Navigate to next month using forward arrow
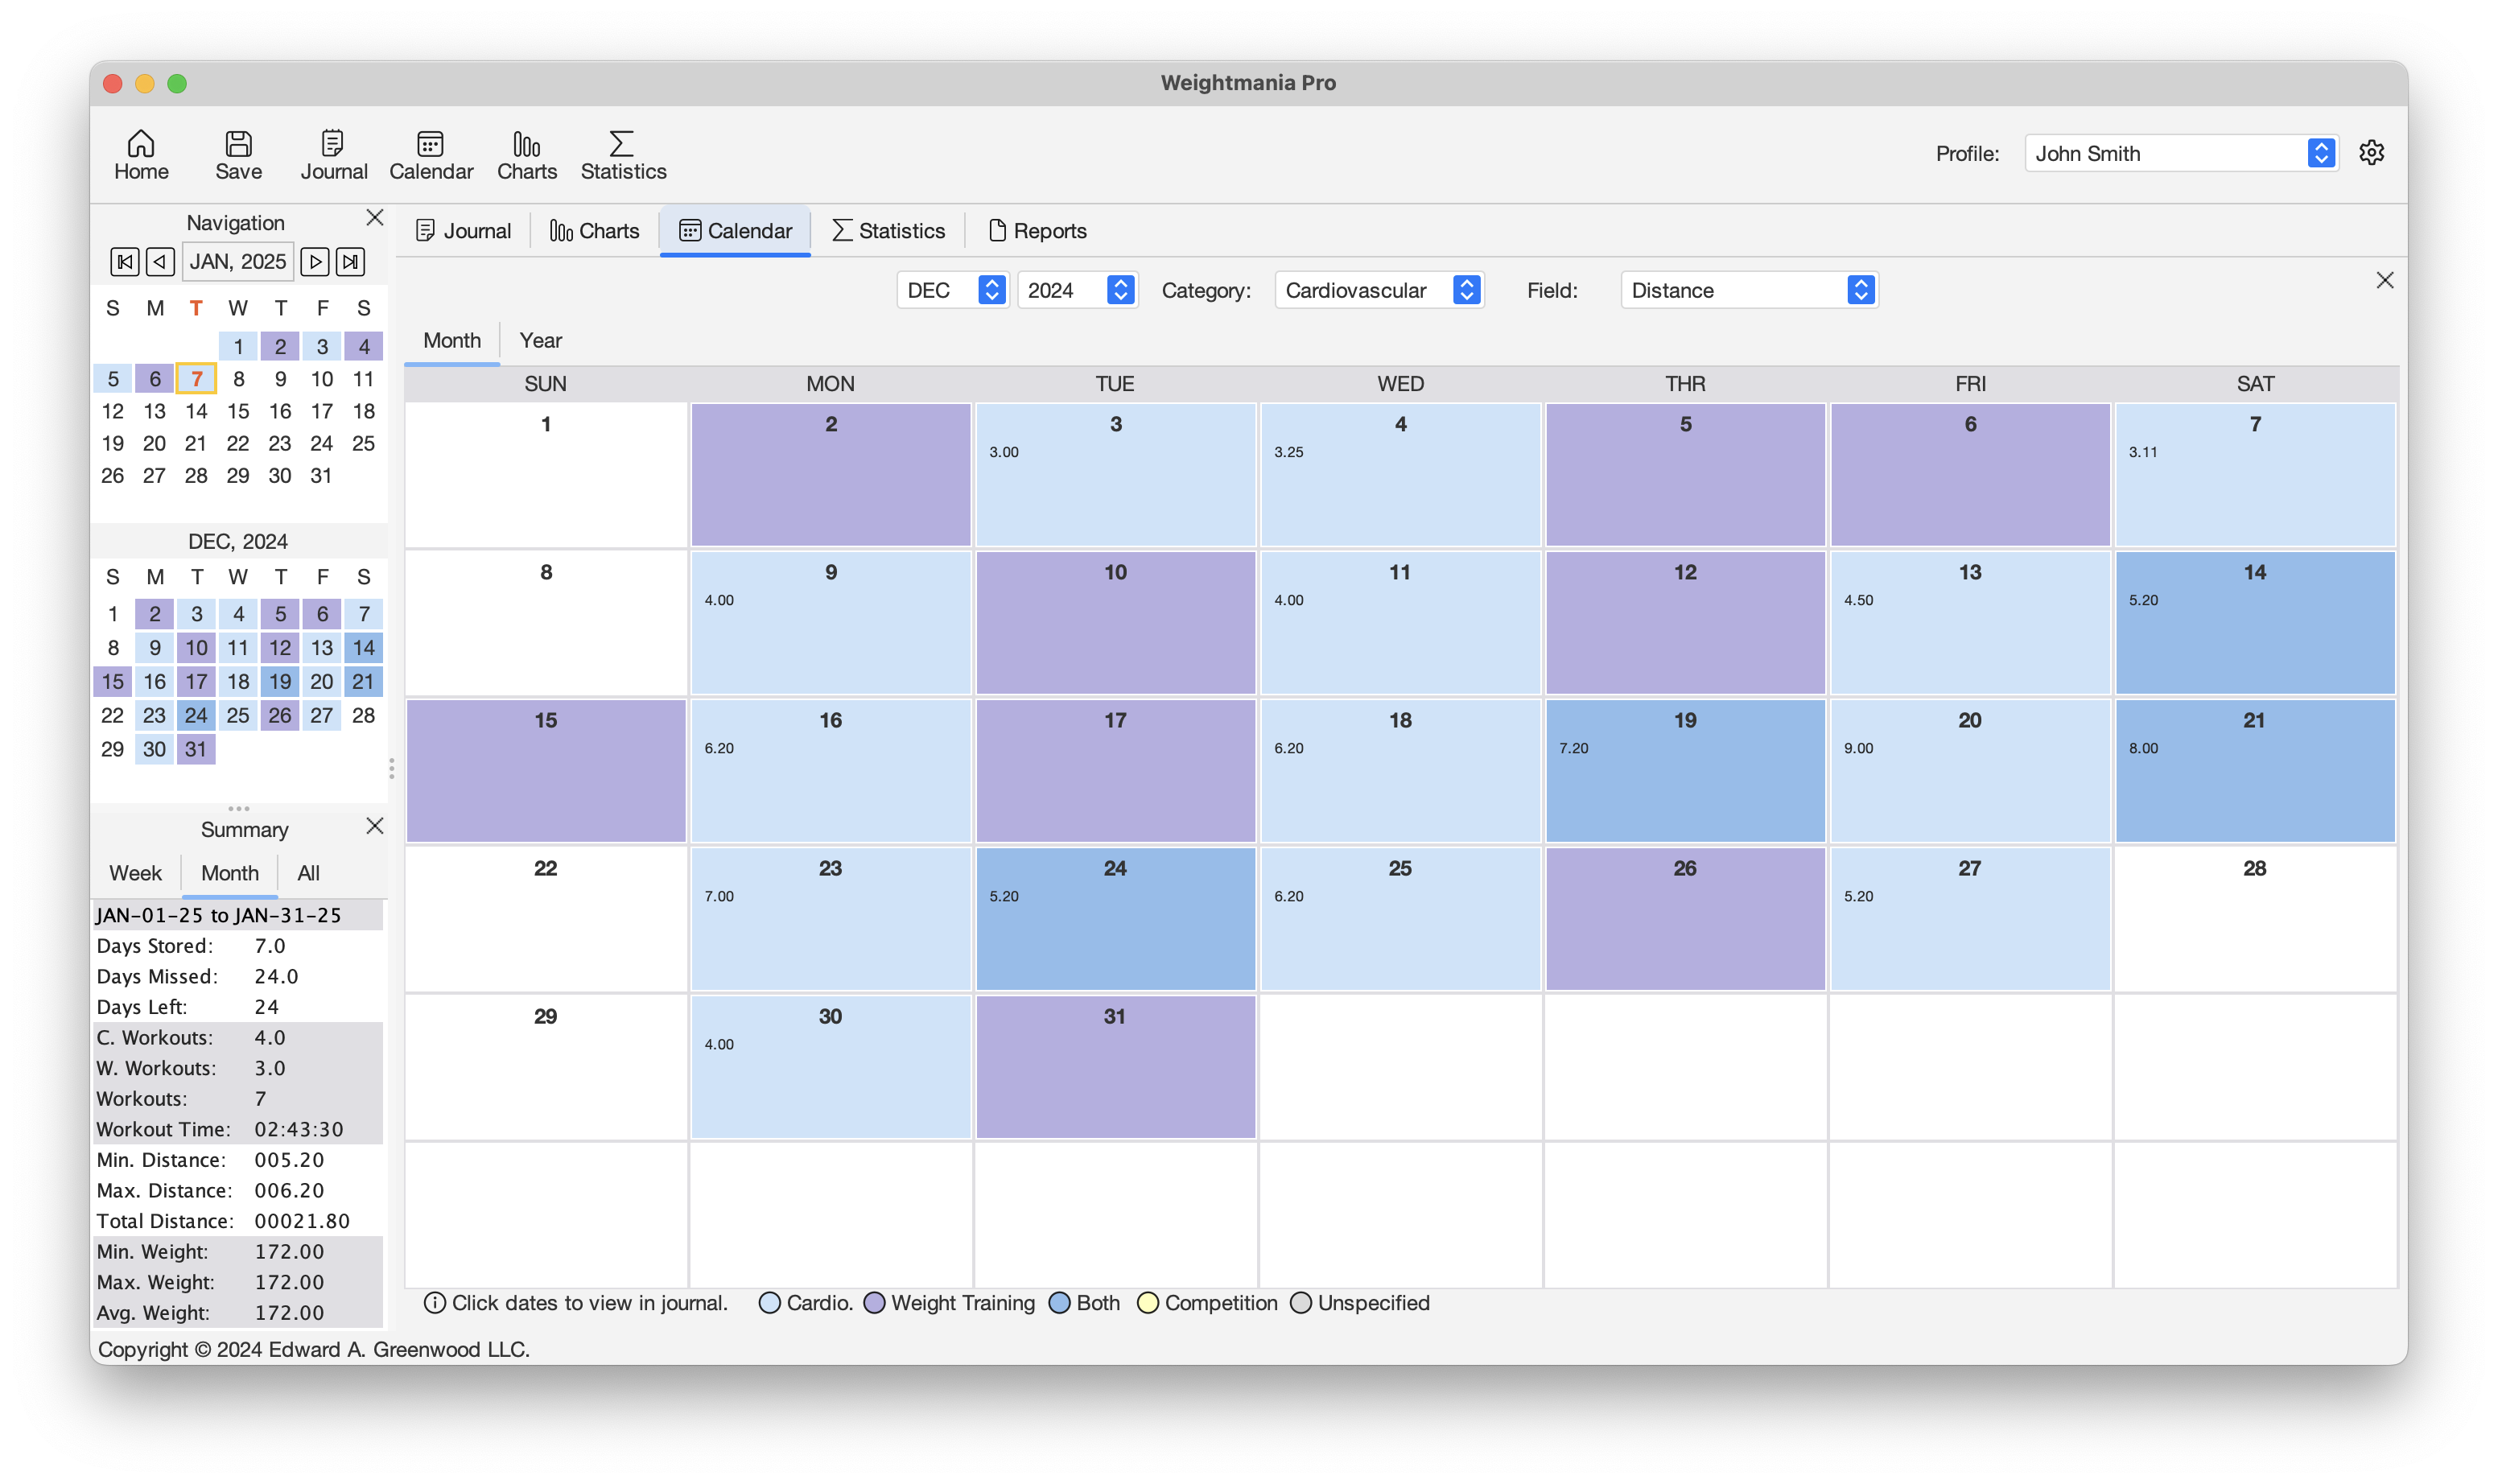 pos(313,262)
